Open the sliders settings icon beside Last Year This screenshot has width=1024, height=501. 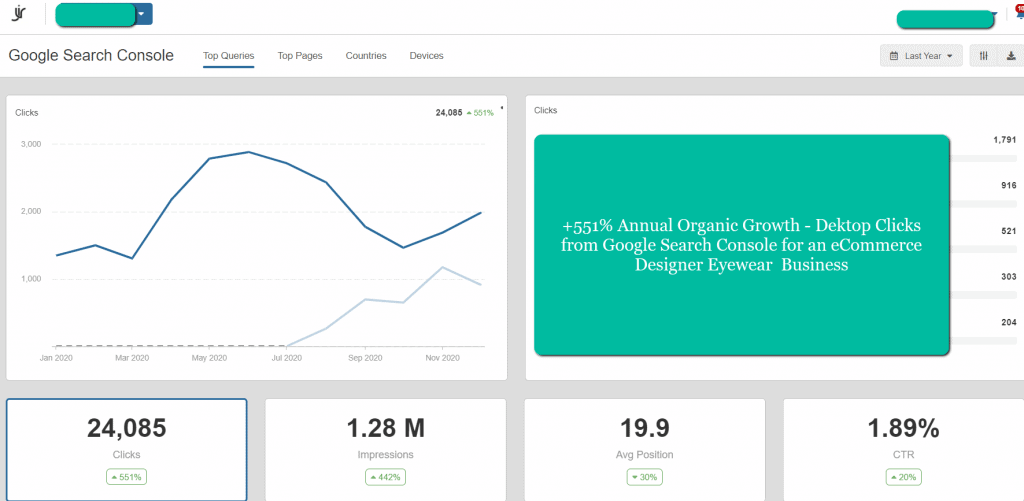tap(984, 56)
